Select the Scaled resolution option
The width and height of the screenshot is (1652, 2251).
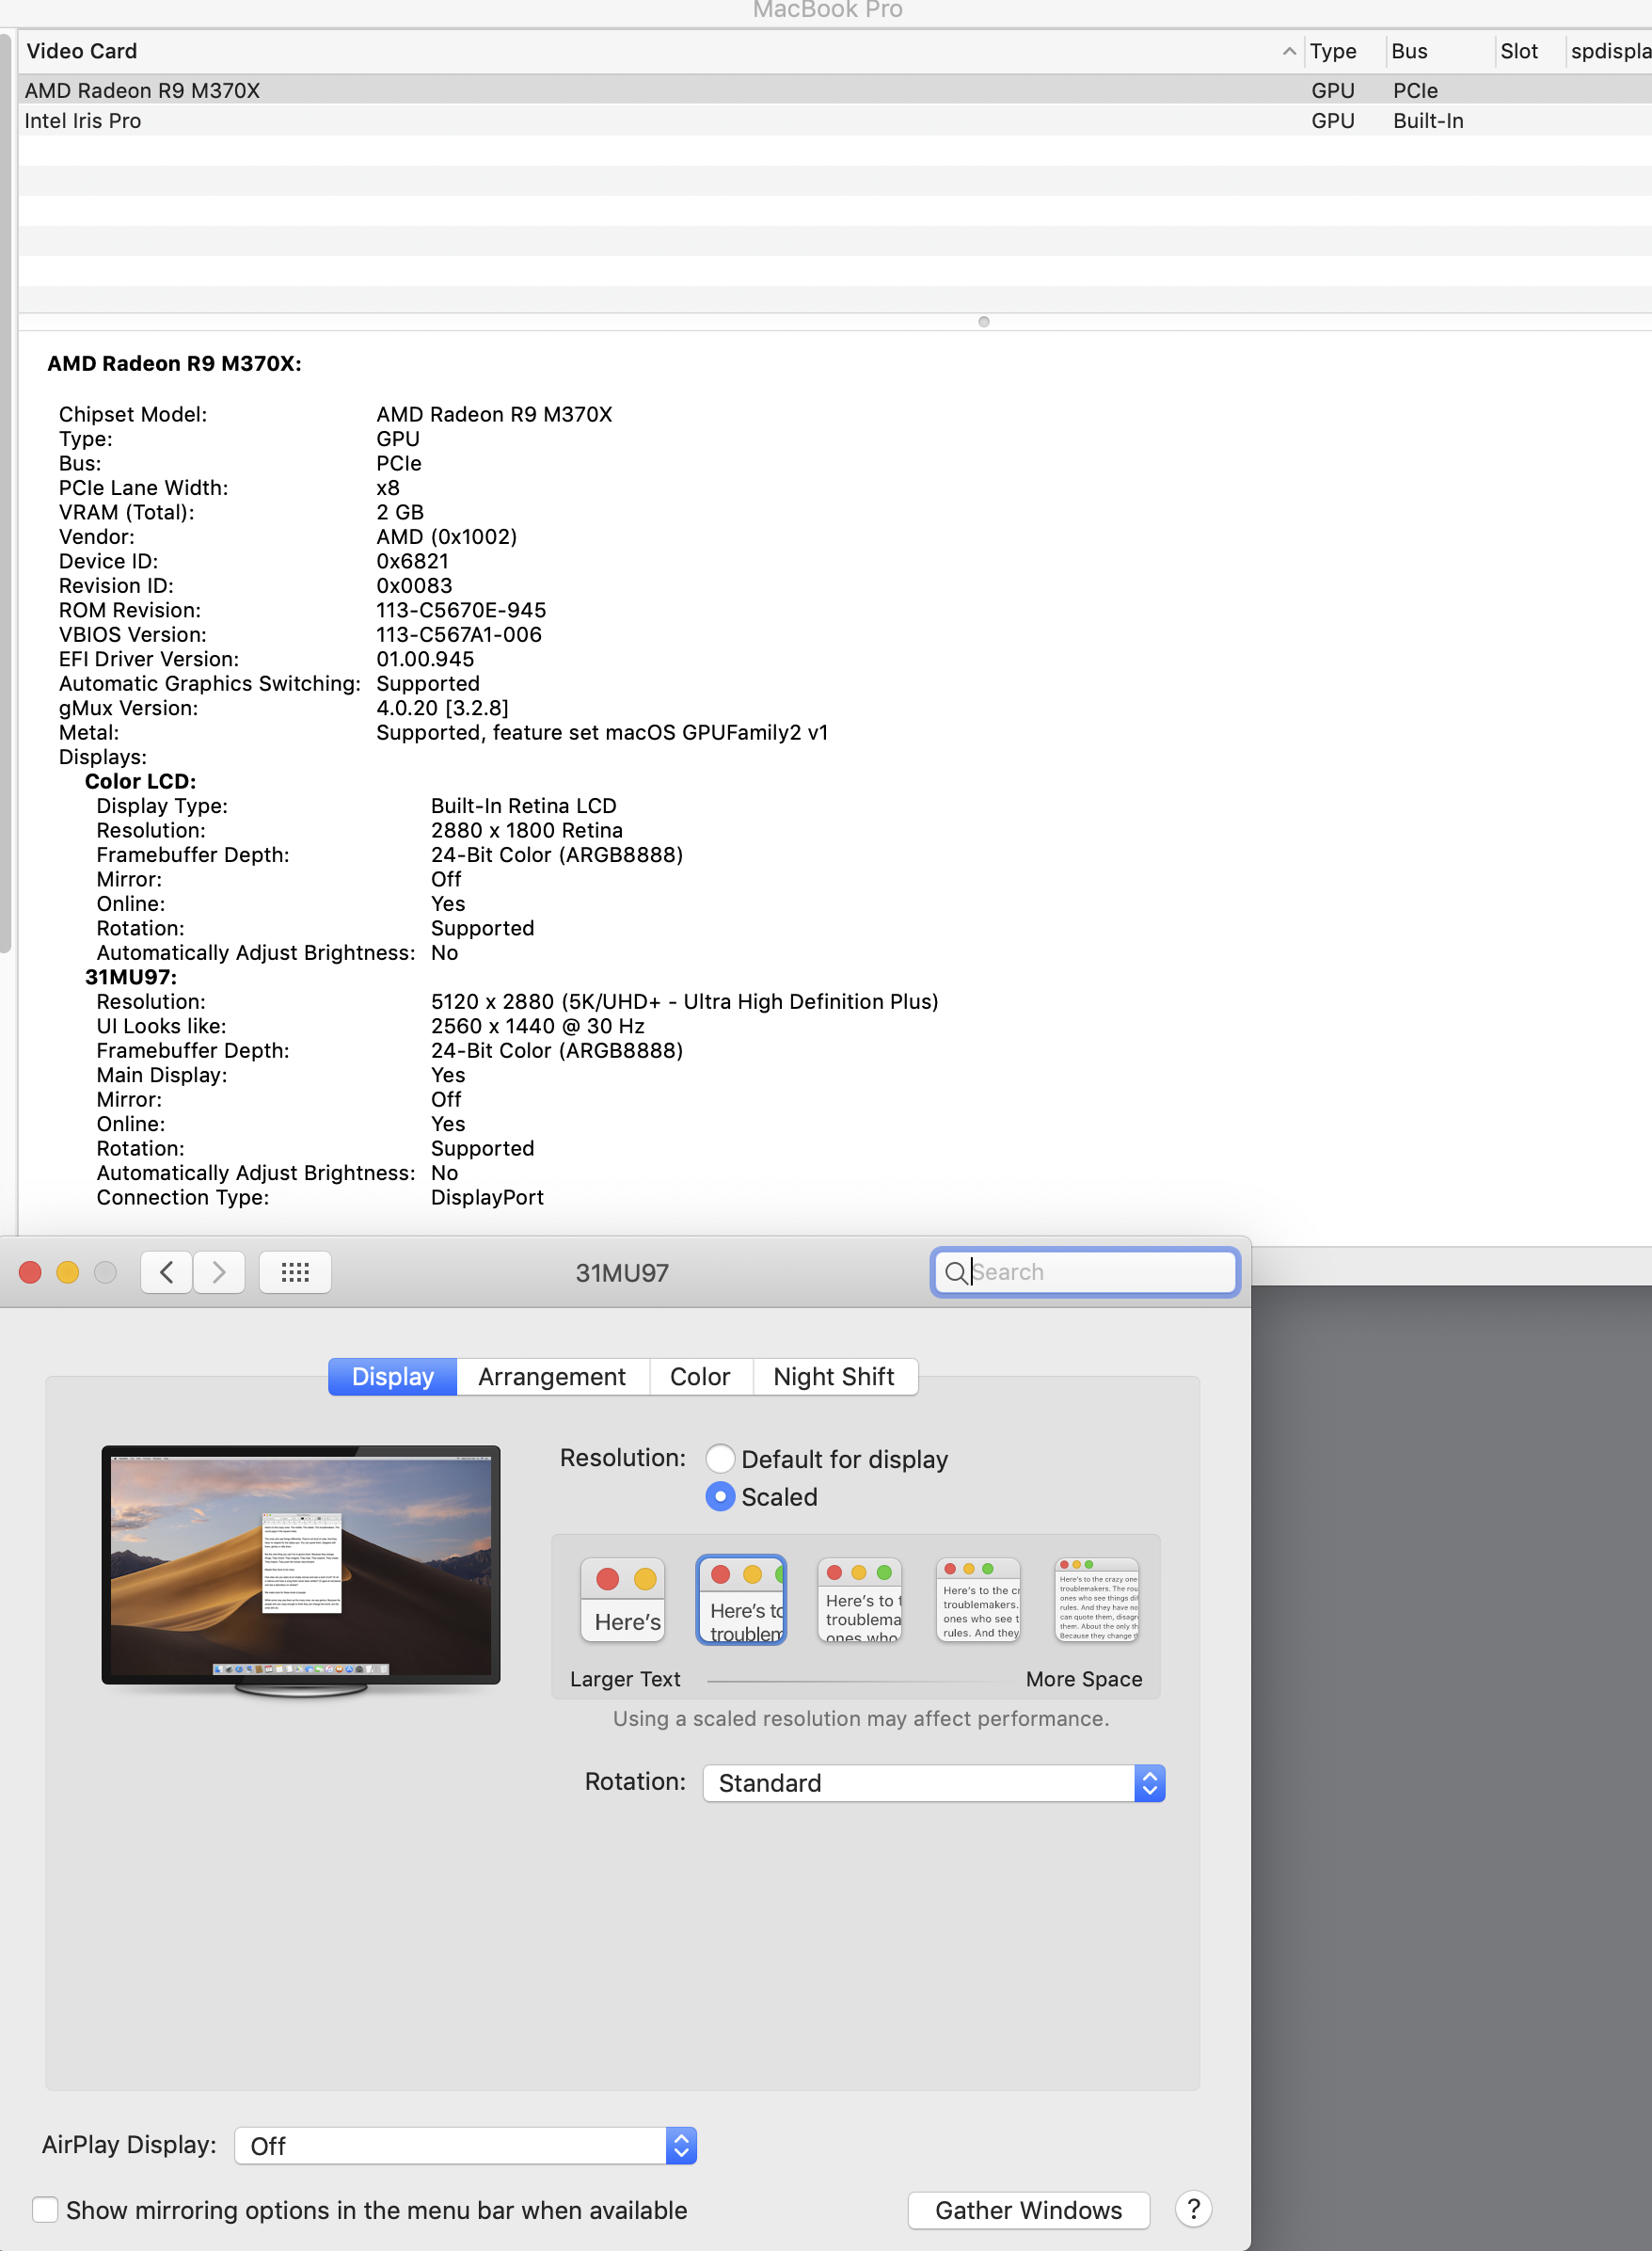(720, 1496)
